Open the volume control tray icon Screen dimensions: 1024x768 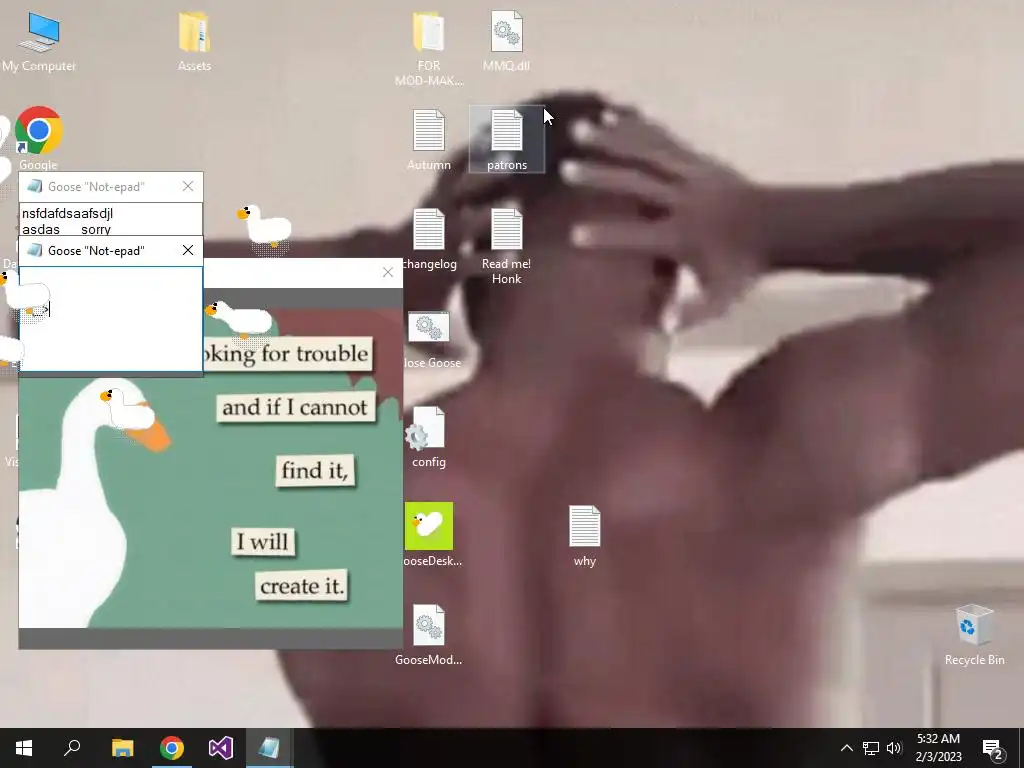894,748
